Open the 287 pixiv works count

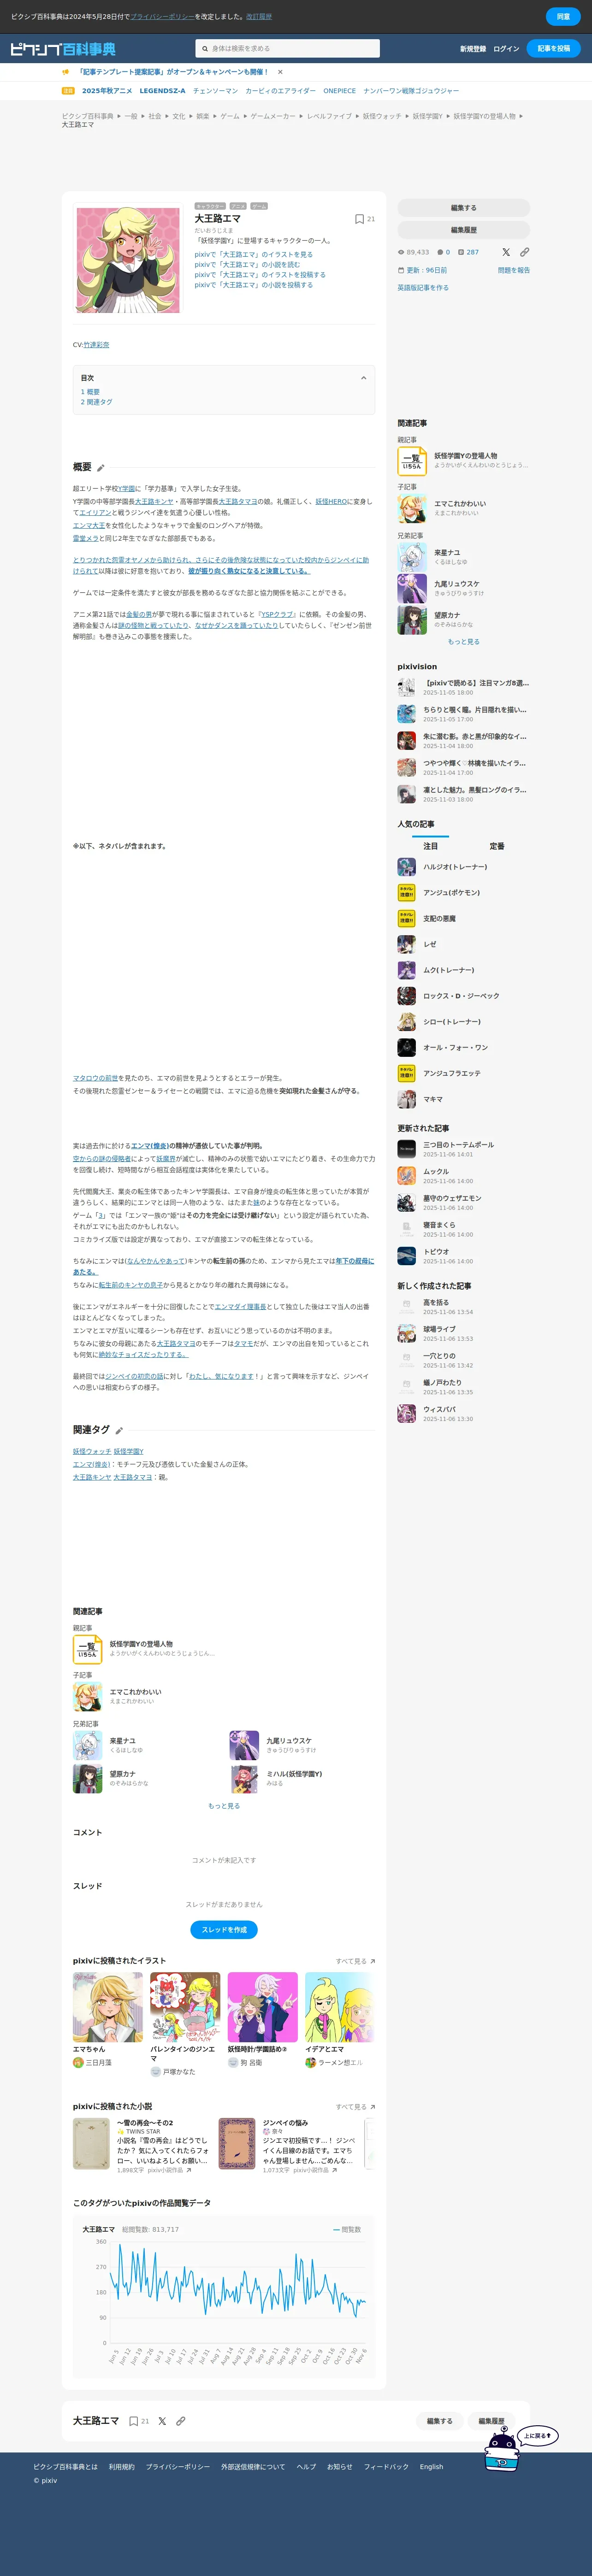click(468, 252)
